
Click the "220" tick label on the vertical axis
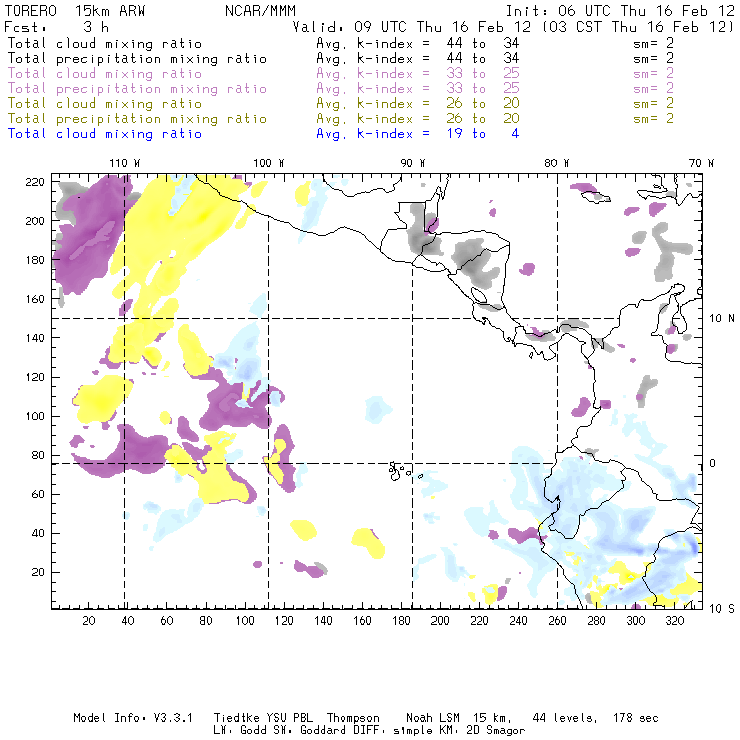pos(35,181)
